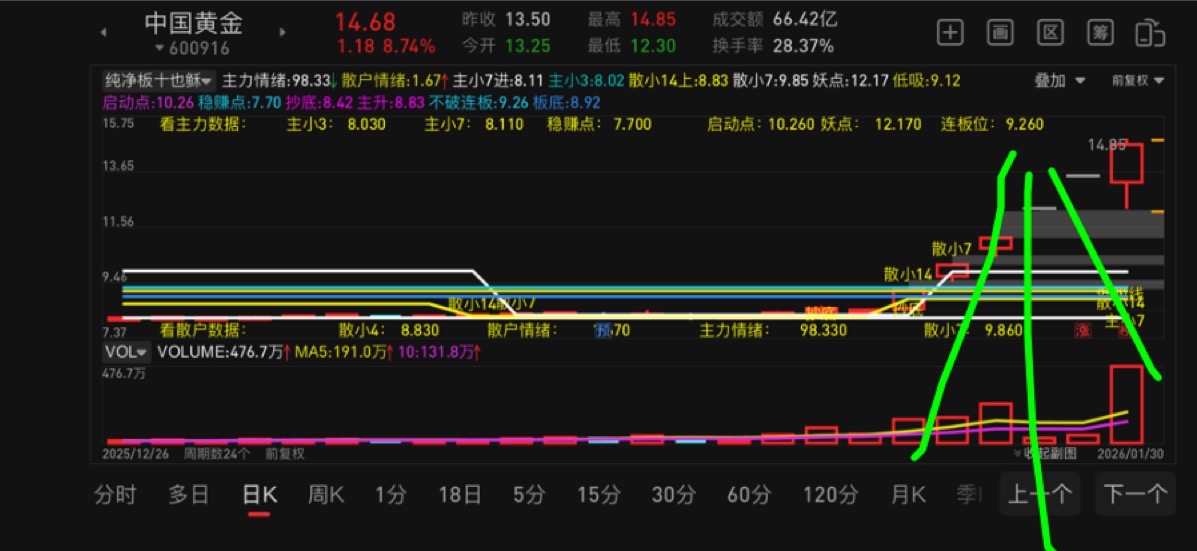Select the 30分 period tab
Image resolution: width=1197 pixels, height=551 pixels.
[x=673, y=495]
